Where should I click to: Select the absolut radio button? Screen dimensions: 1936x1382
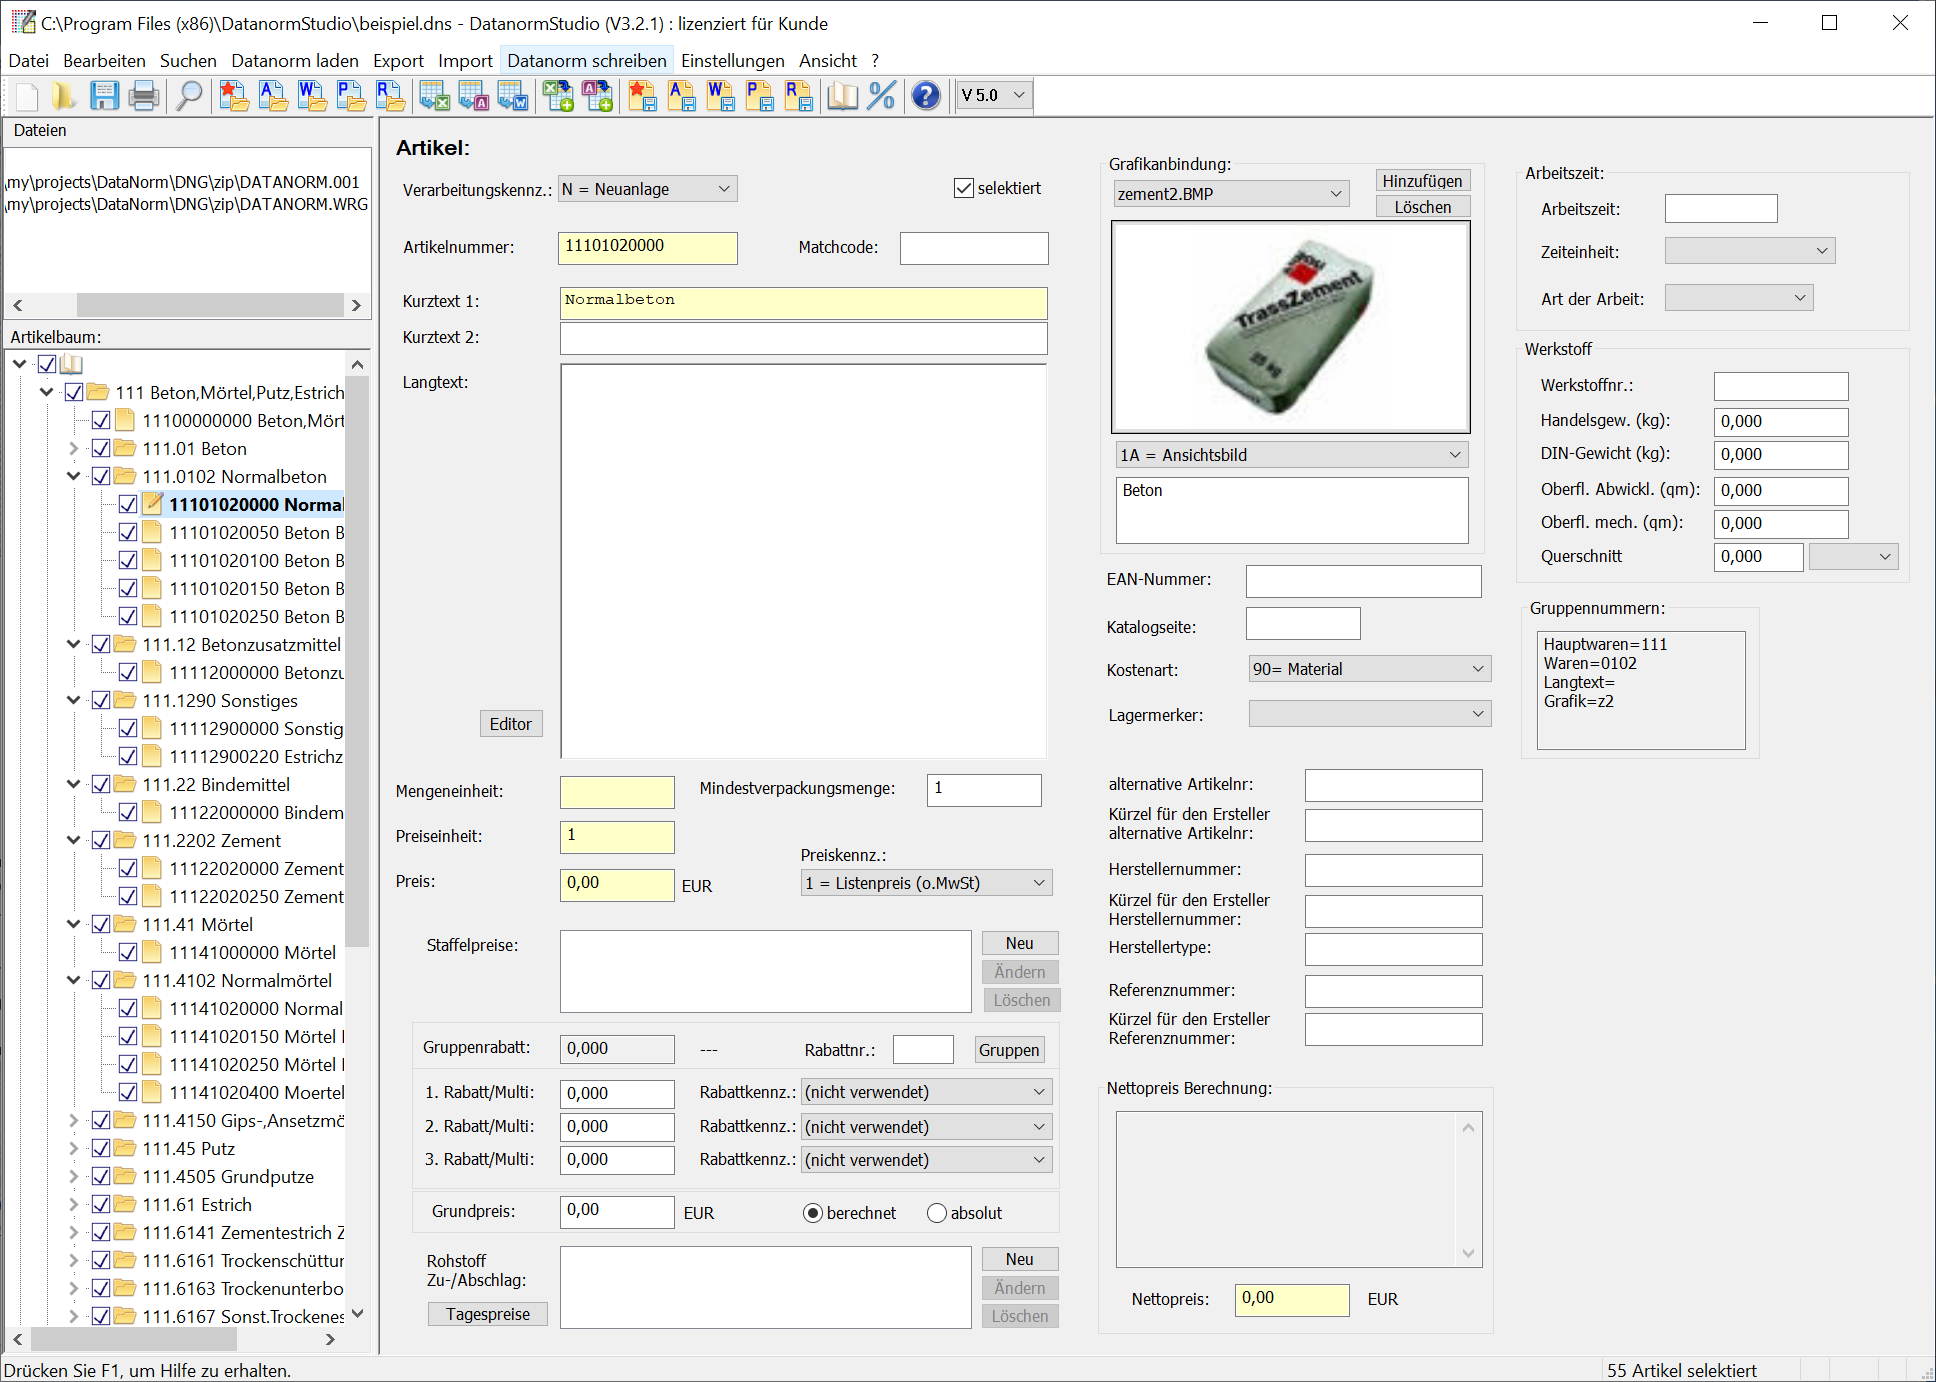coord(937,1213)
